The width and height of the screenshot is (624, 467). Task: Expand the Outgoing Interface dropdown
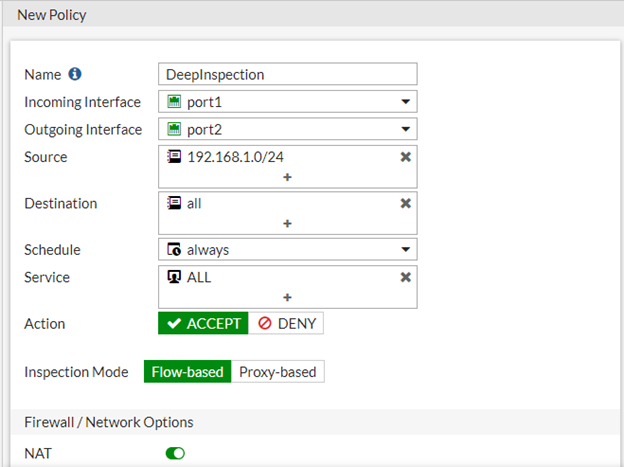pyautogui.click(x=405, y=130)
